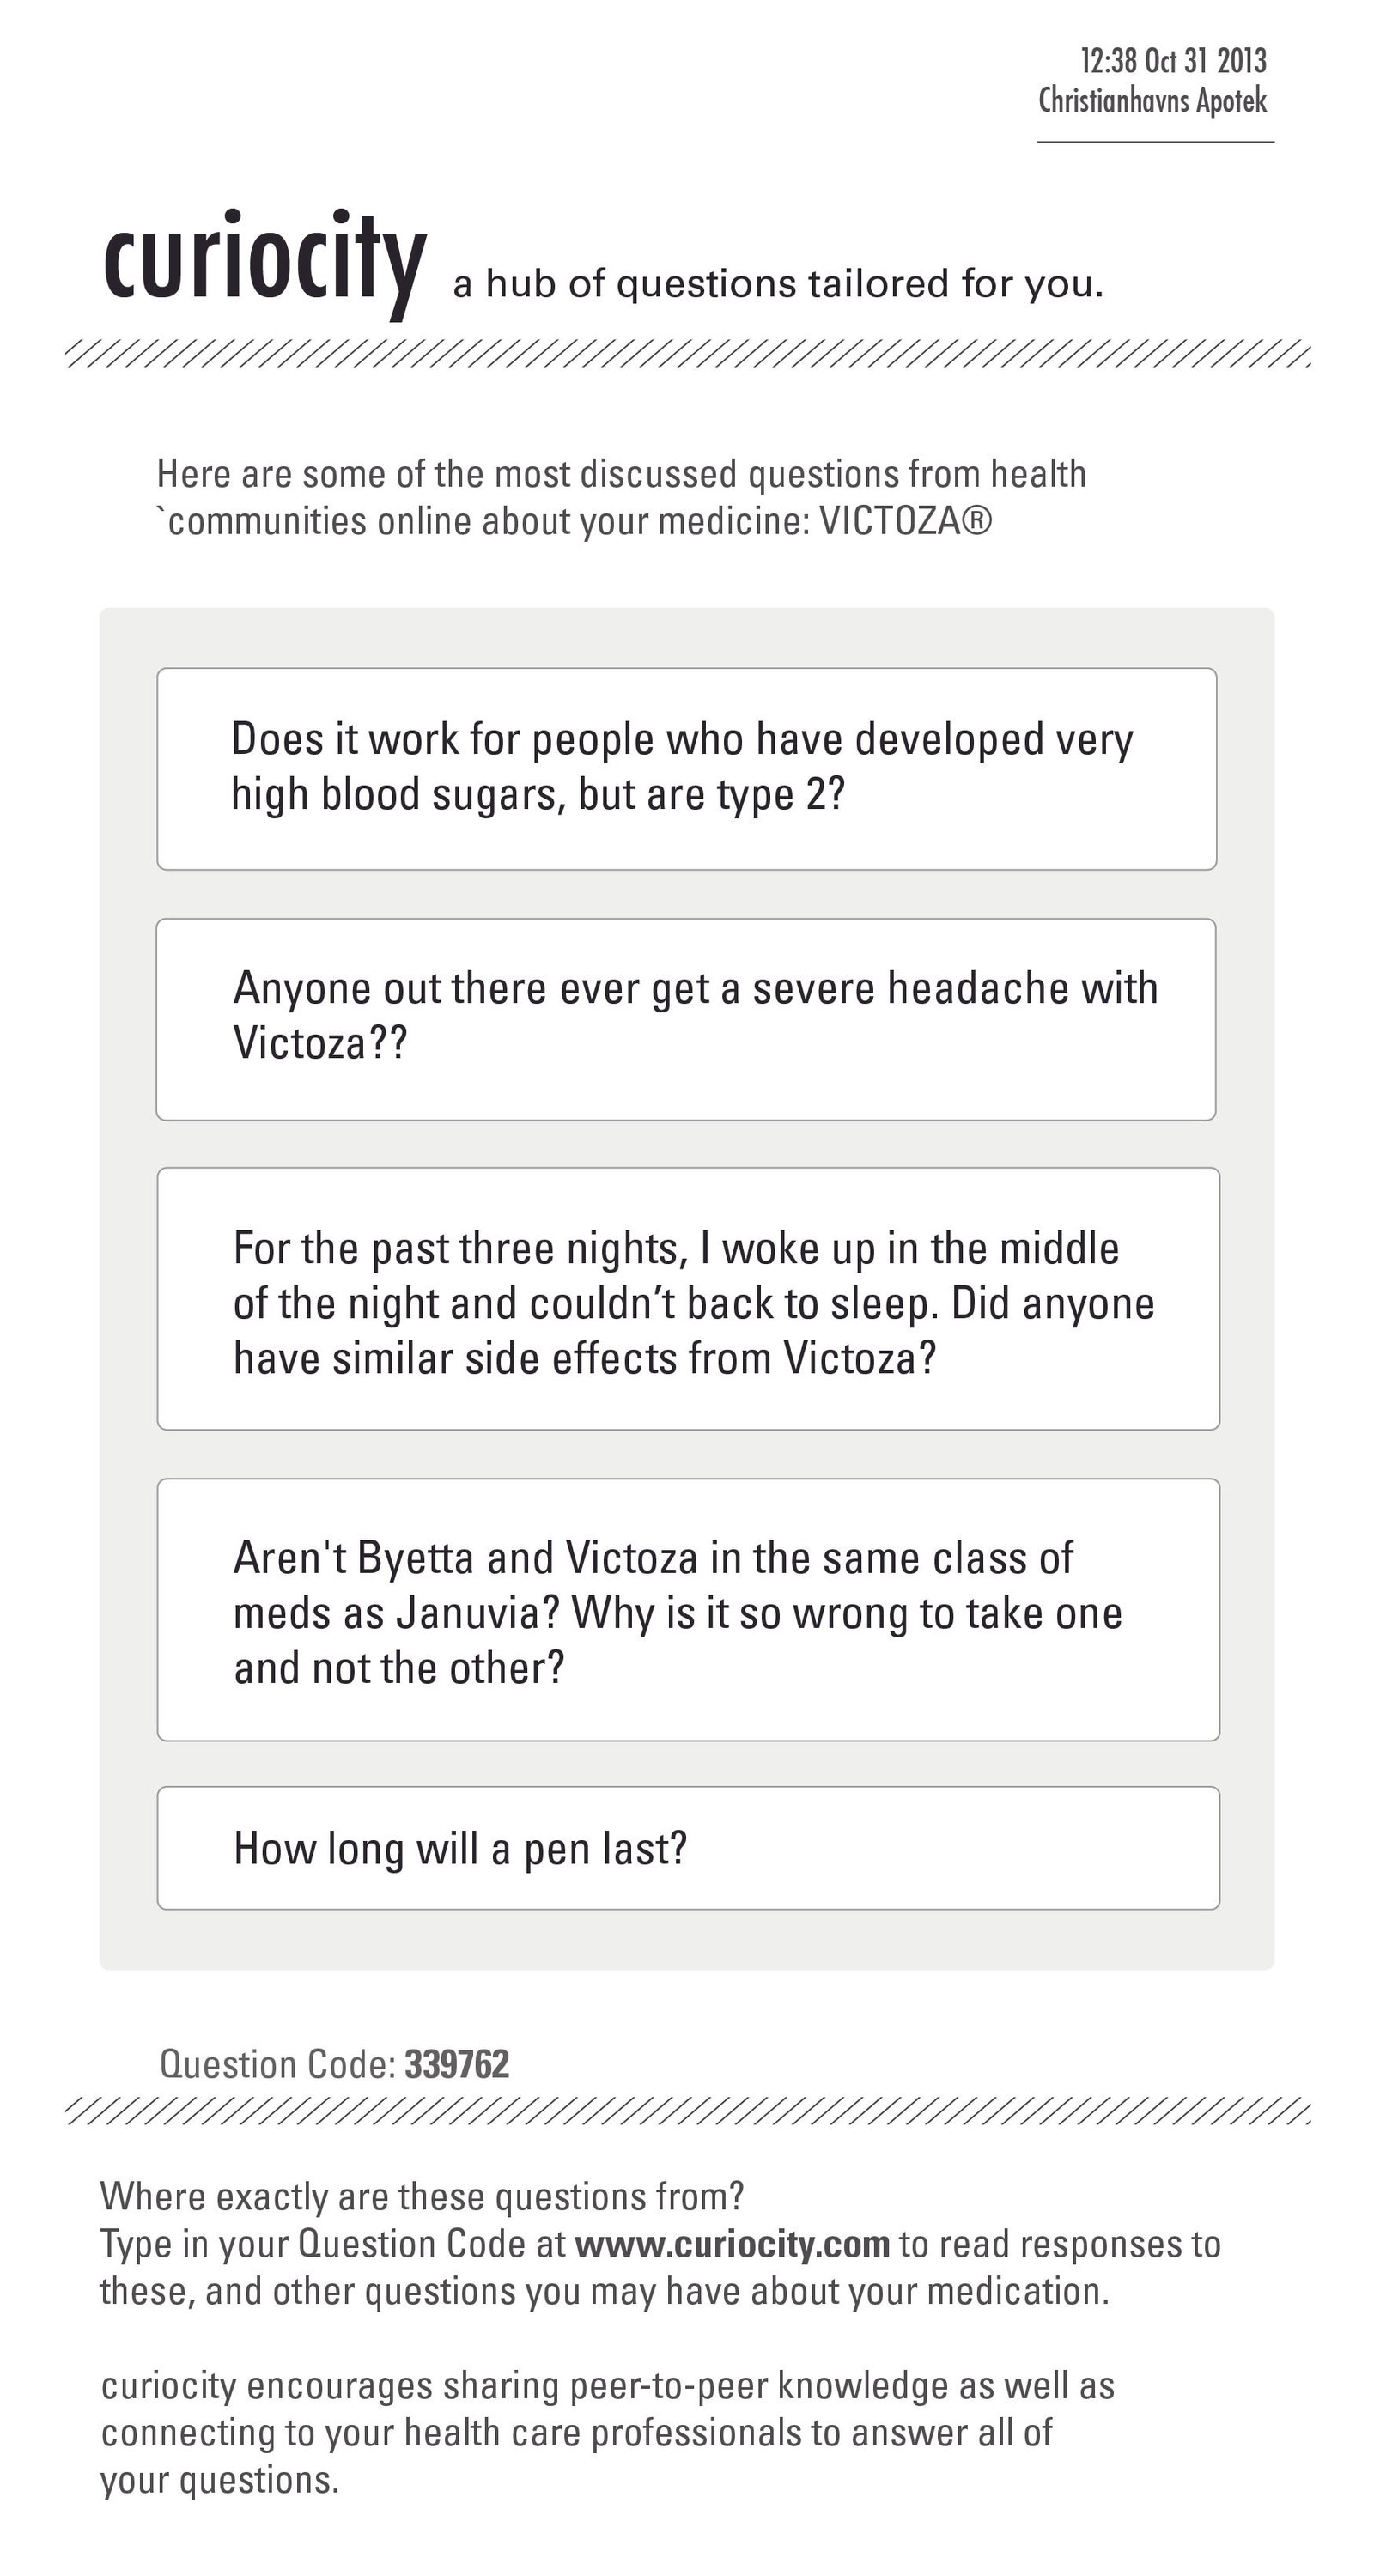Click the tagline 'a hub of questions tailored for you'
Screen dimensions: 1374x2576
(778, 284)
